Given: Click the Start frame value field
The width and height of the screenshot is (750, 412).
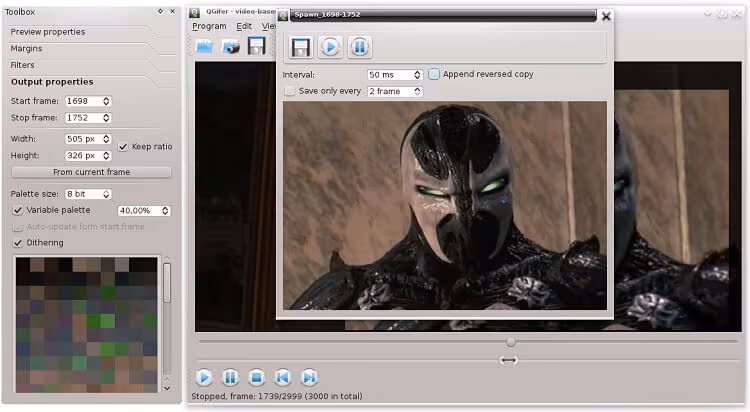Looking at the screenshot, I should (84, 101).
